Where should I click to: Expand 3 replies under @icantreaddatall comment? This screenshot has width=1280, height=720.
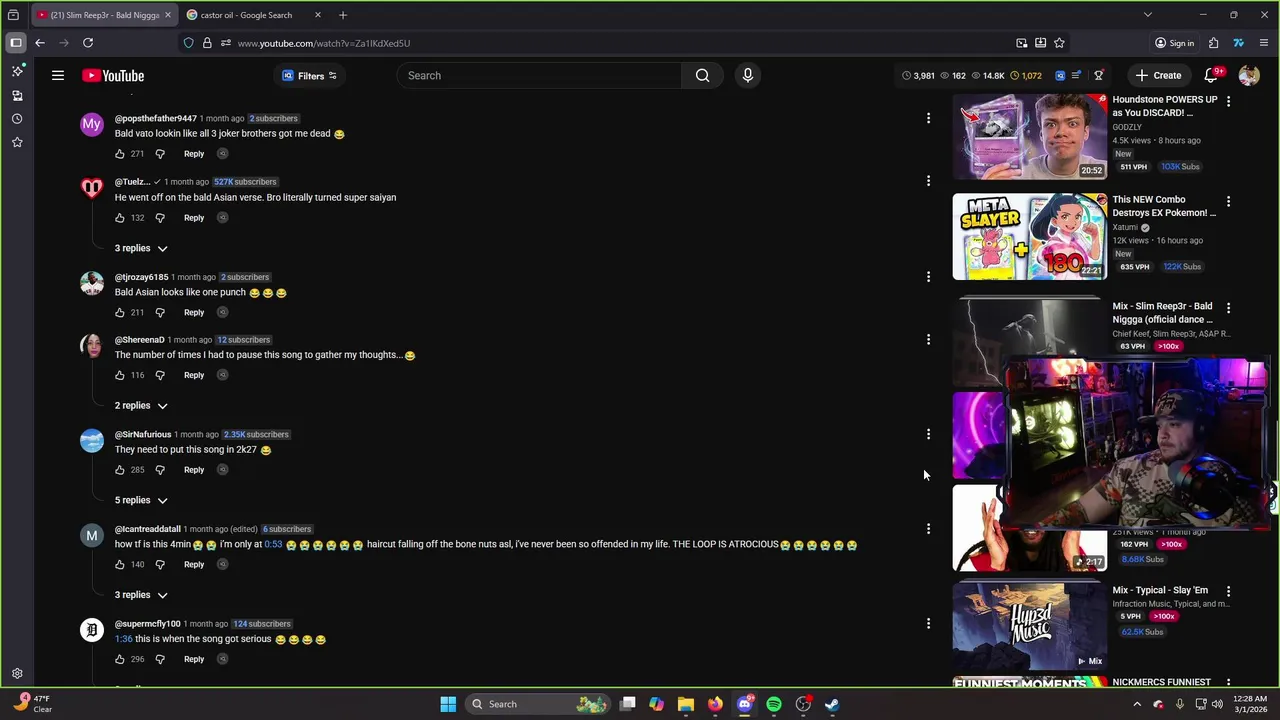pyautogui.click(x=141, y=595)
